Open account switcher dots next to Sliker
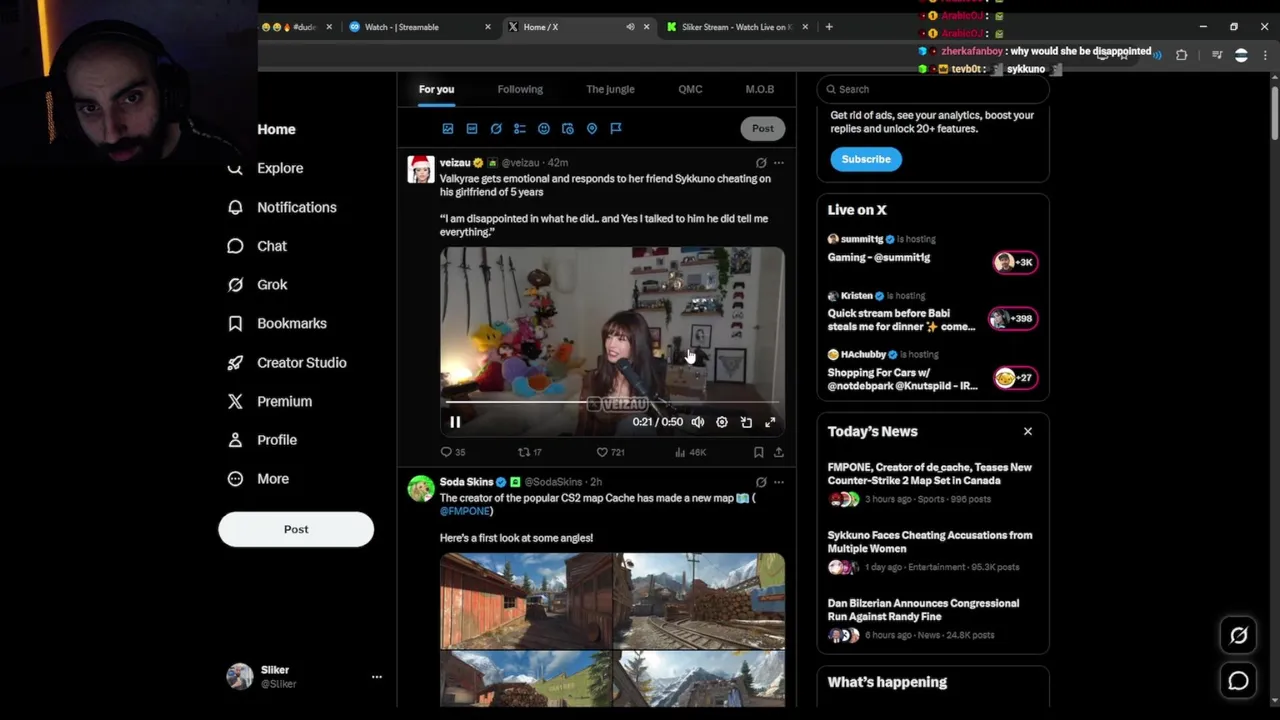The image size is (1280, 720). tap(377, 677)
